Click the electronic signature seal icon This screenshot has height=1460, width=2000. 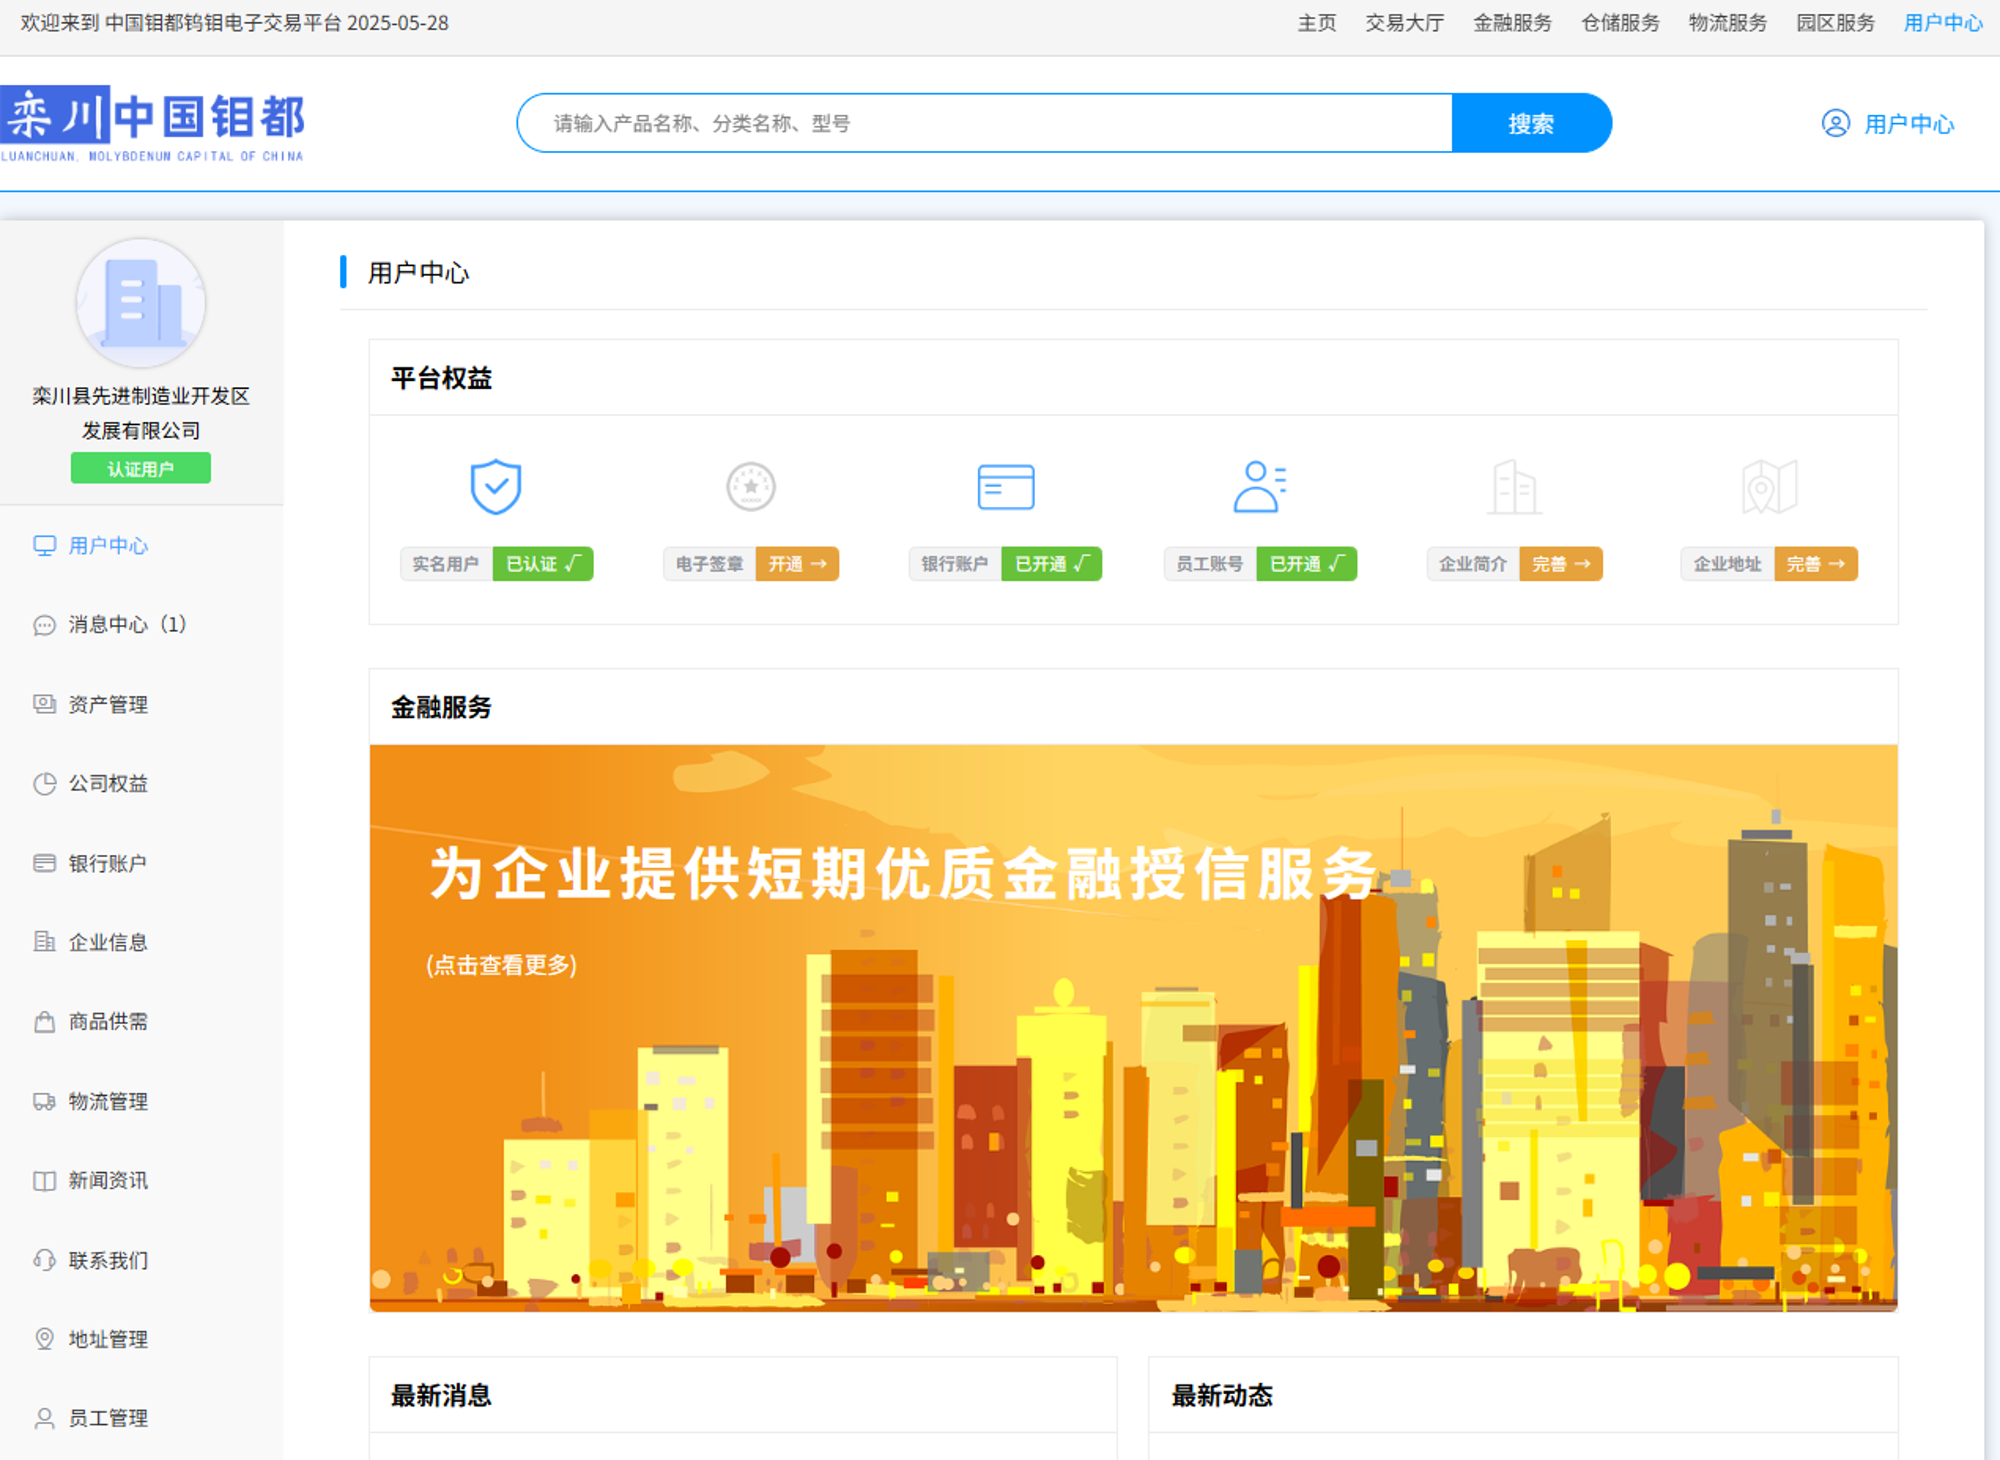coord(751,487)
